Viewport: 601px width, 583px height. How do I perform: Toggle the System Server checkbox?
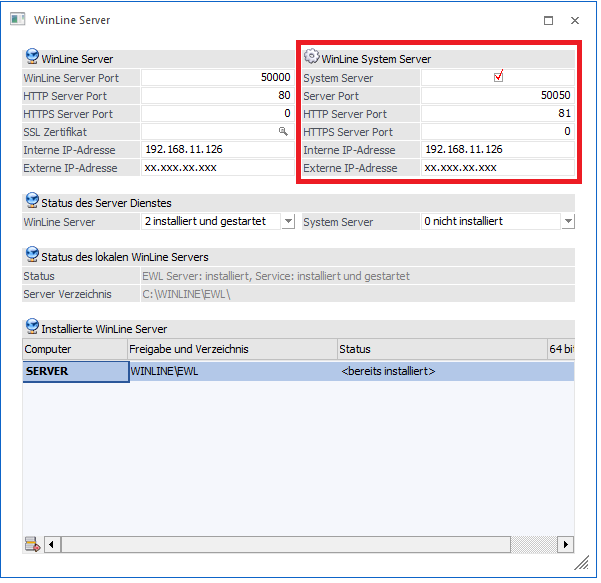tap(498, 77)
